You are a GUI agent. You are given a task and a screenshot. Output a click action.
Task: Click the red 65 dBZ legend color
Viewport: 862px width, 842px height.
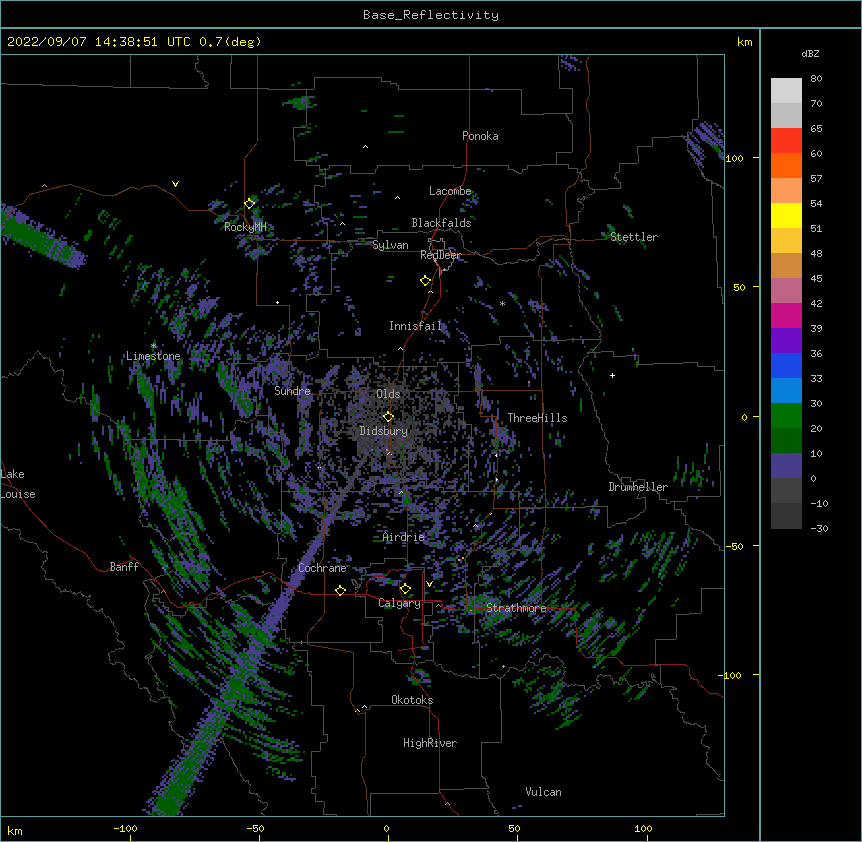point(786,140)
